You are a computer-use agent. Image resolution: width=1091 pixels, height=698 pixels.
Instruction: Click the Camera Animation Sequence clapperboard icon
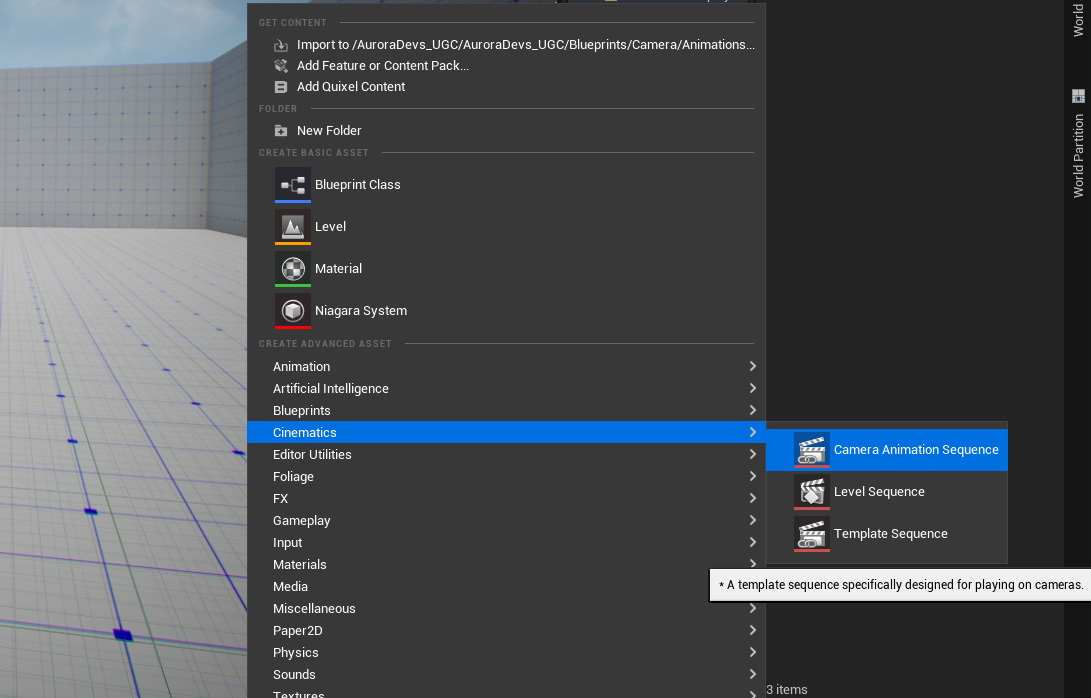812,450
